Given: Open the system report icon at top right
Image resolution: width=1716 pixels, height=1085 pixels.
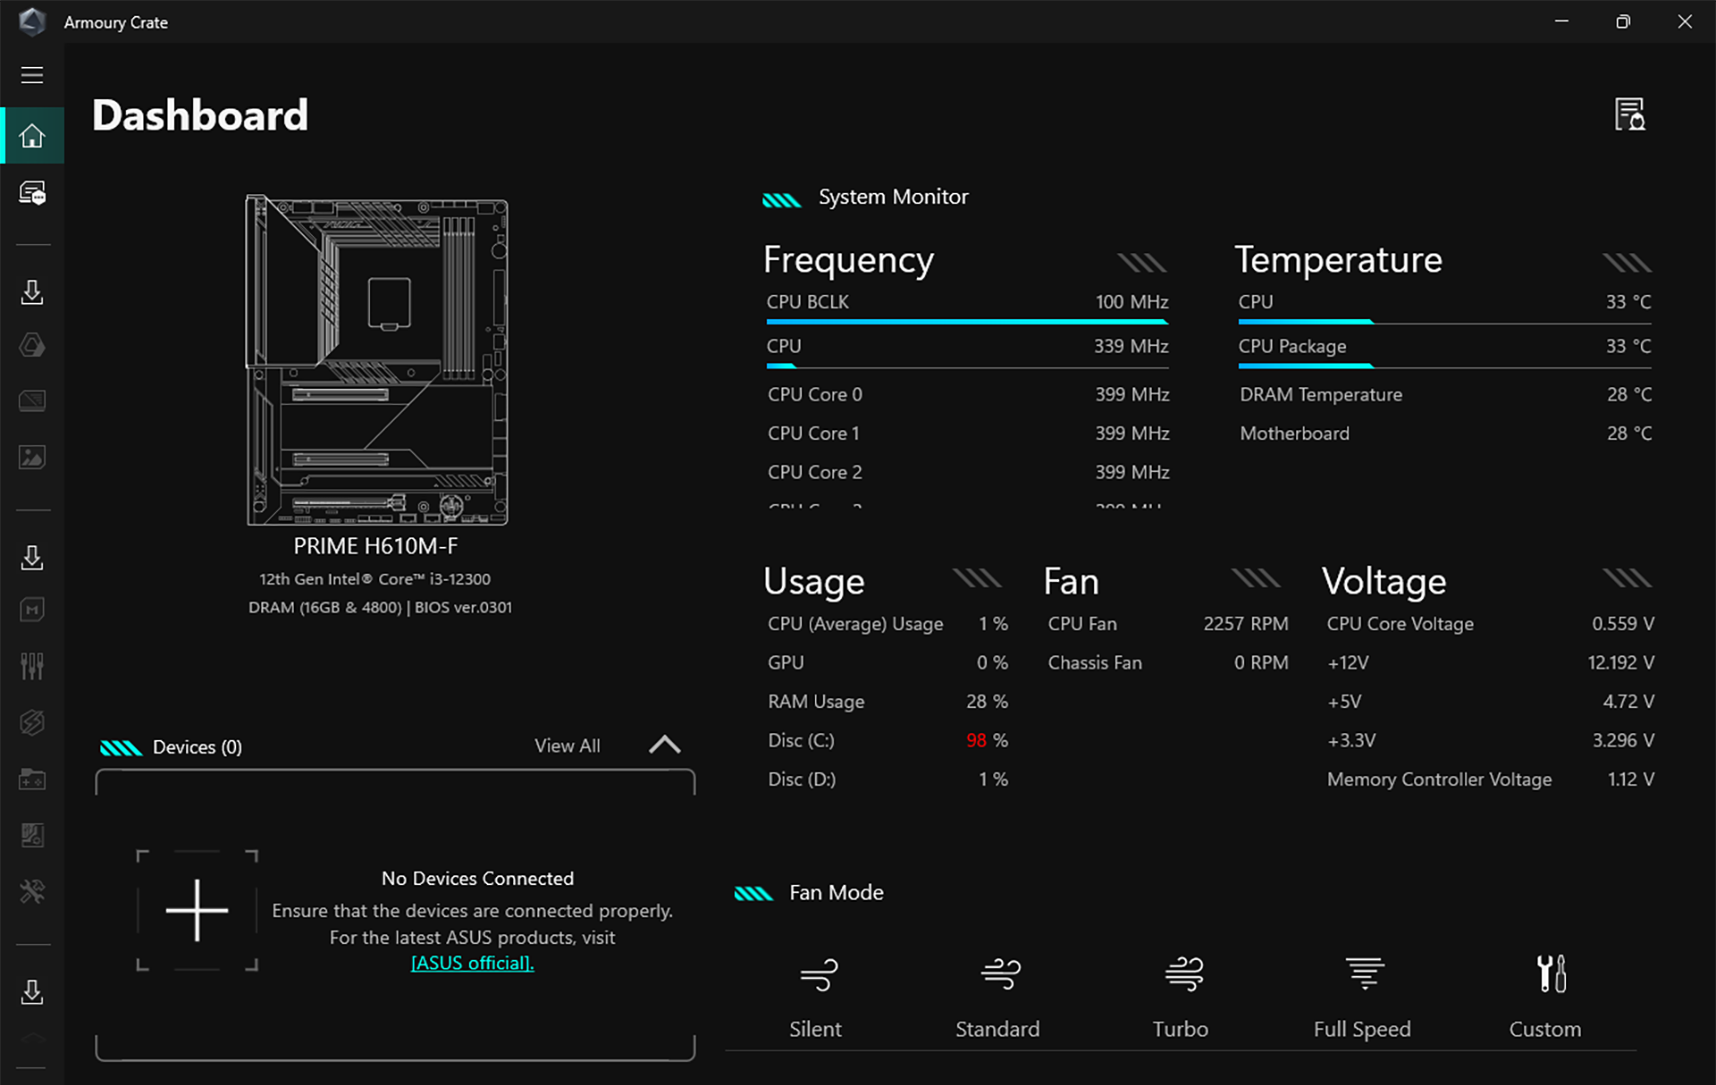Looking at the screenshot, I should 1631,114.
